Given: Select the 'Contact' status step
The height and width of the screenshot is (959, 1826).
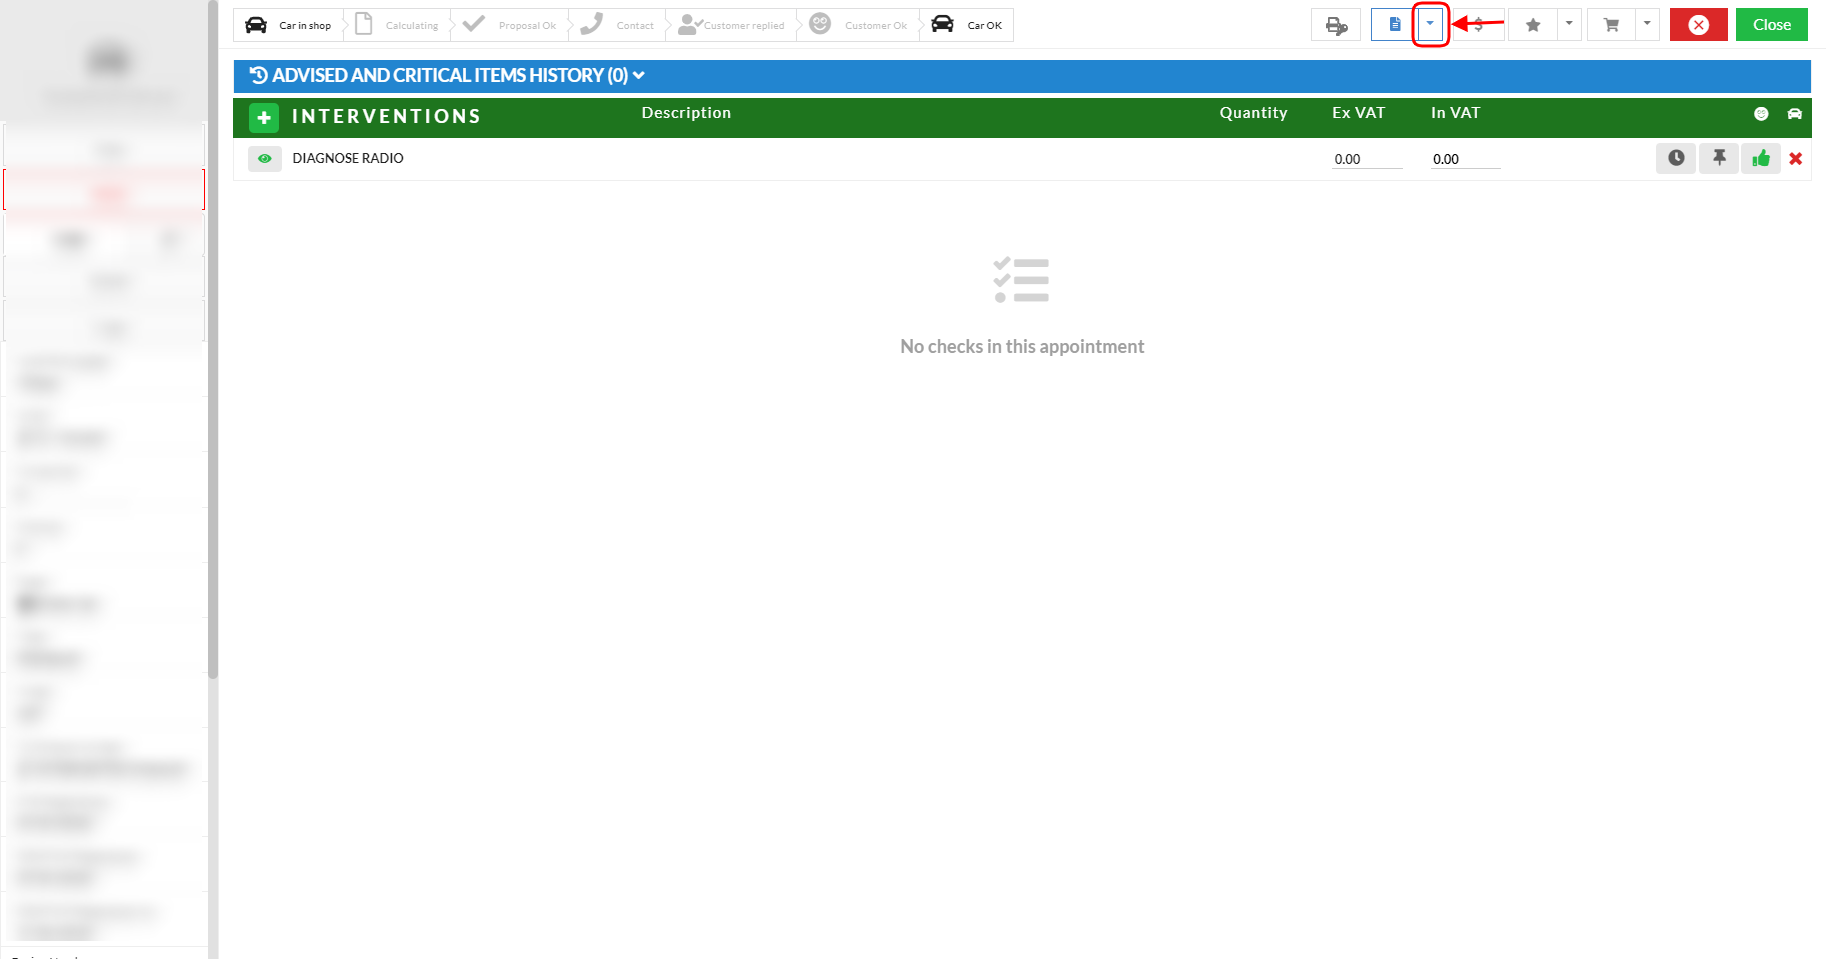Looking at the screenshot, I should pyautogui.click(x=618, y=25).
